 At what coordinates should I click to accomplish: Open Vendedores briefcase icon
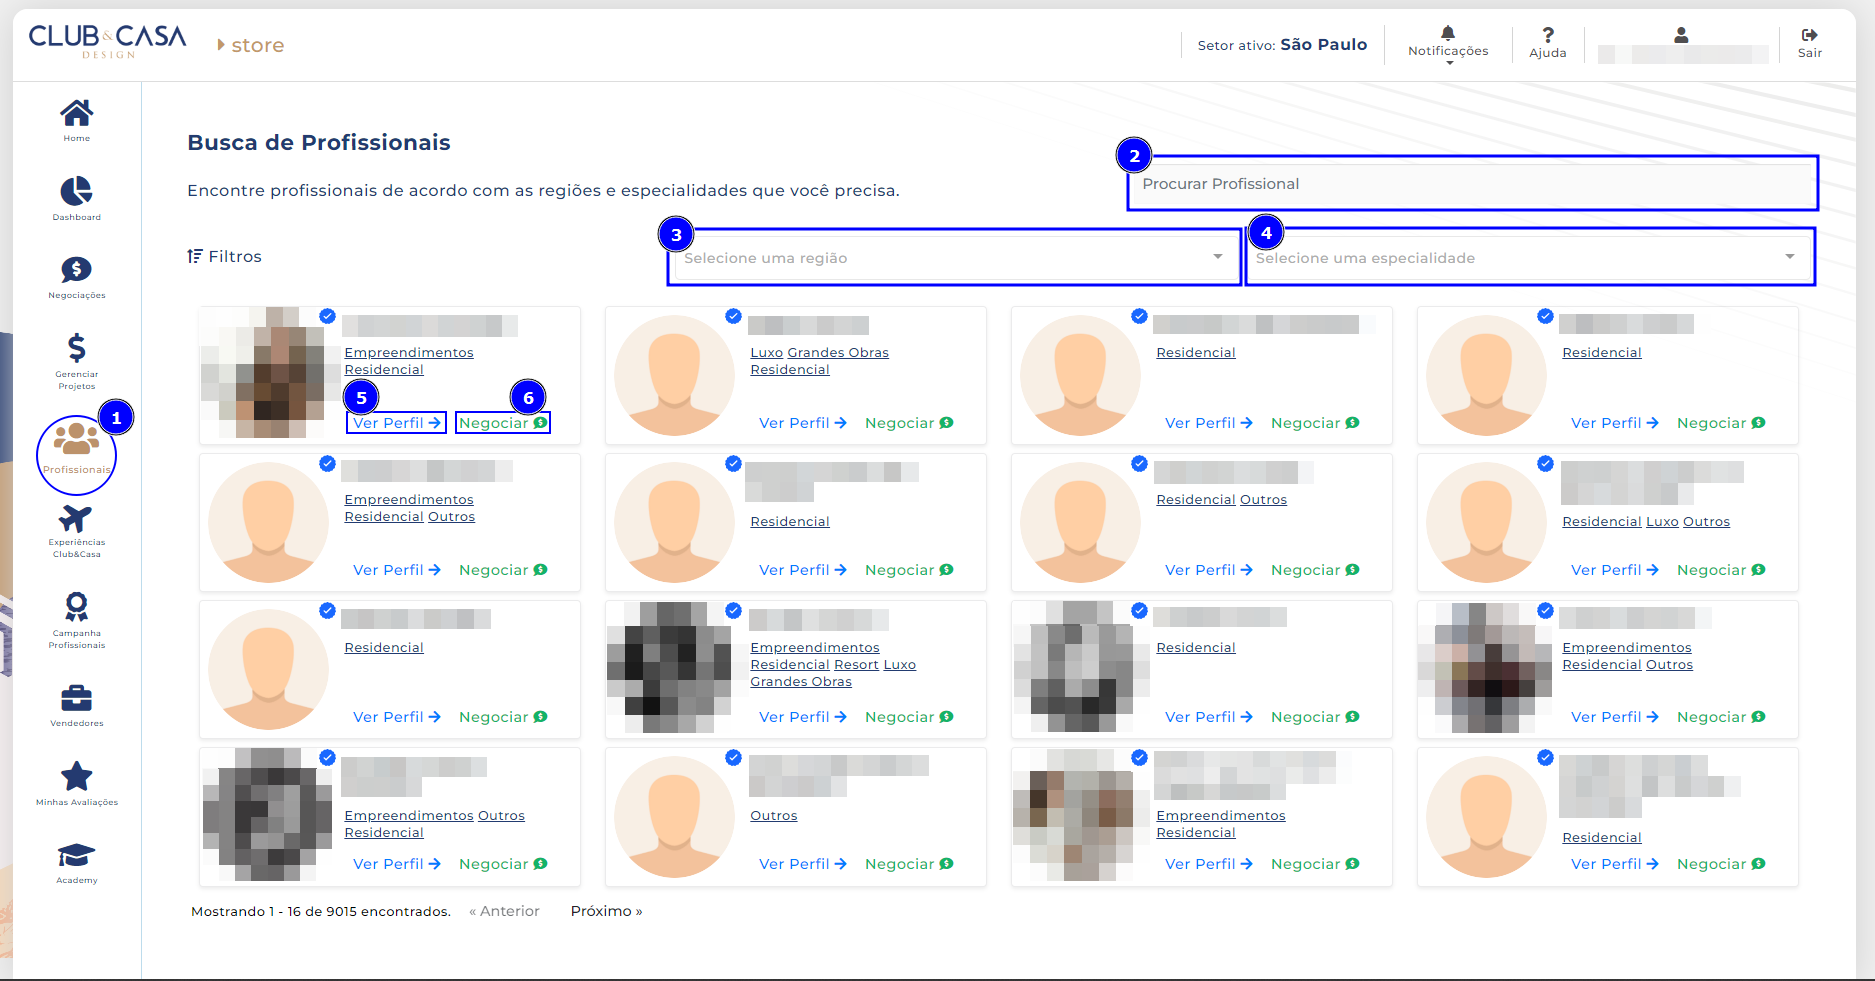76,697
